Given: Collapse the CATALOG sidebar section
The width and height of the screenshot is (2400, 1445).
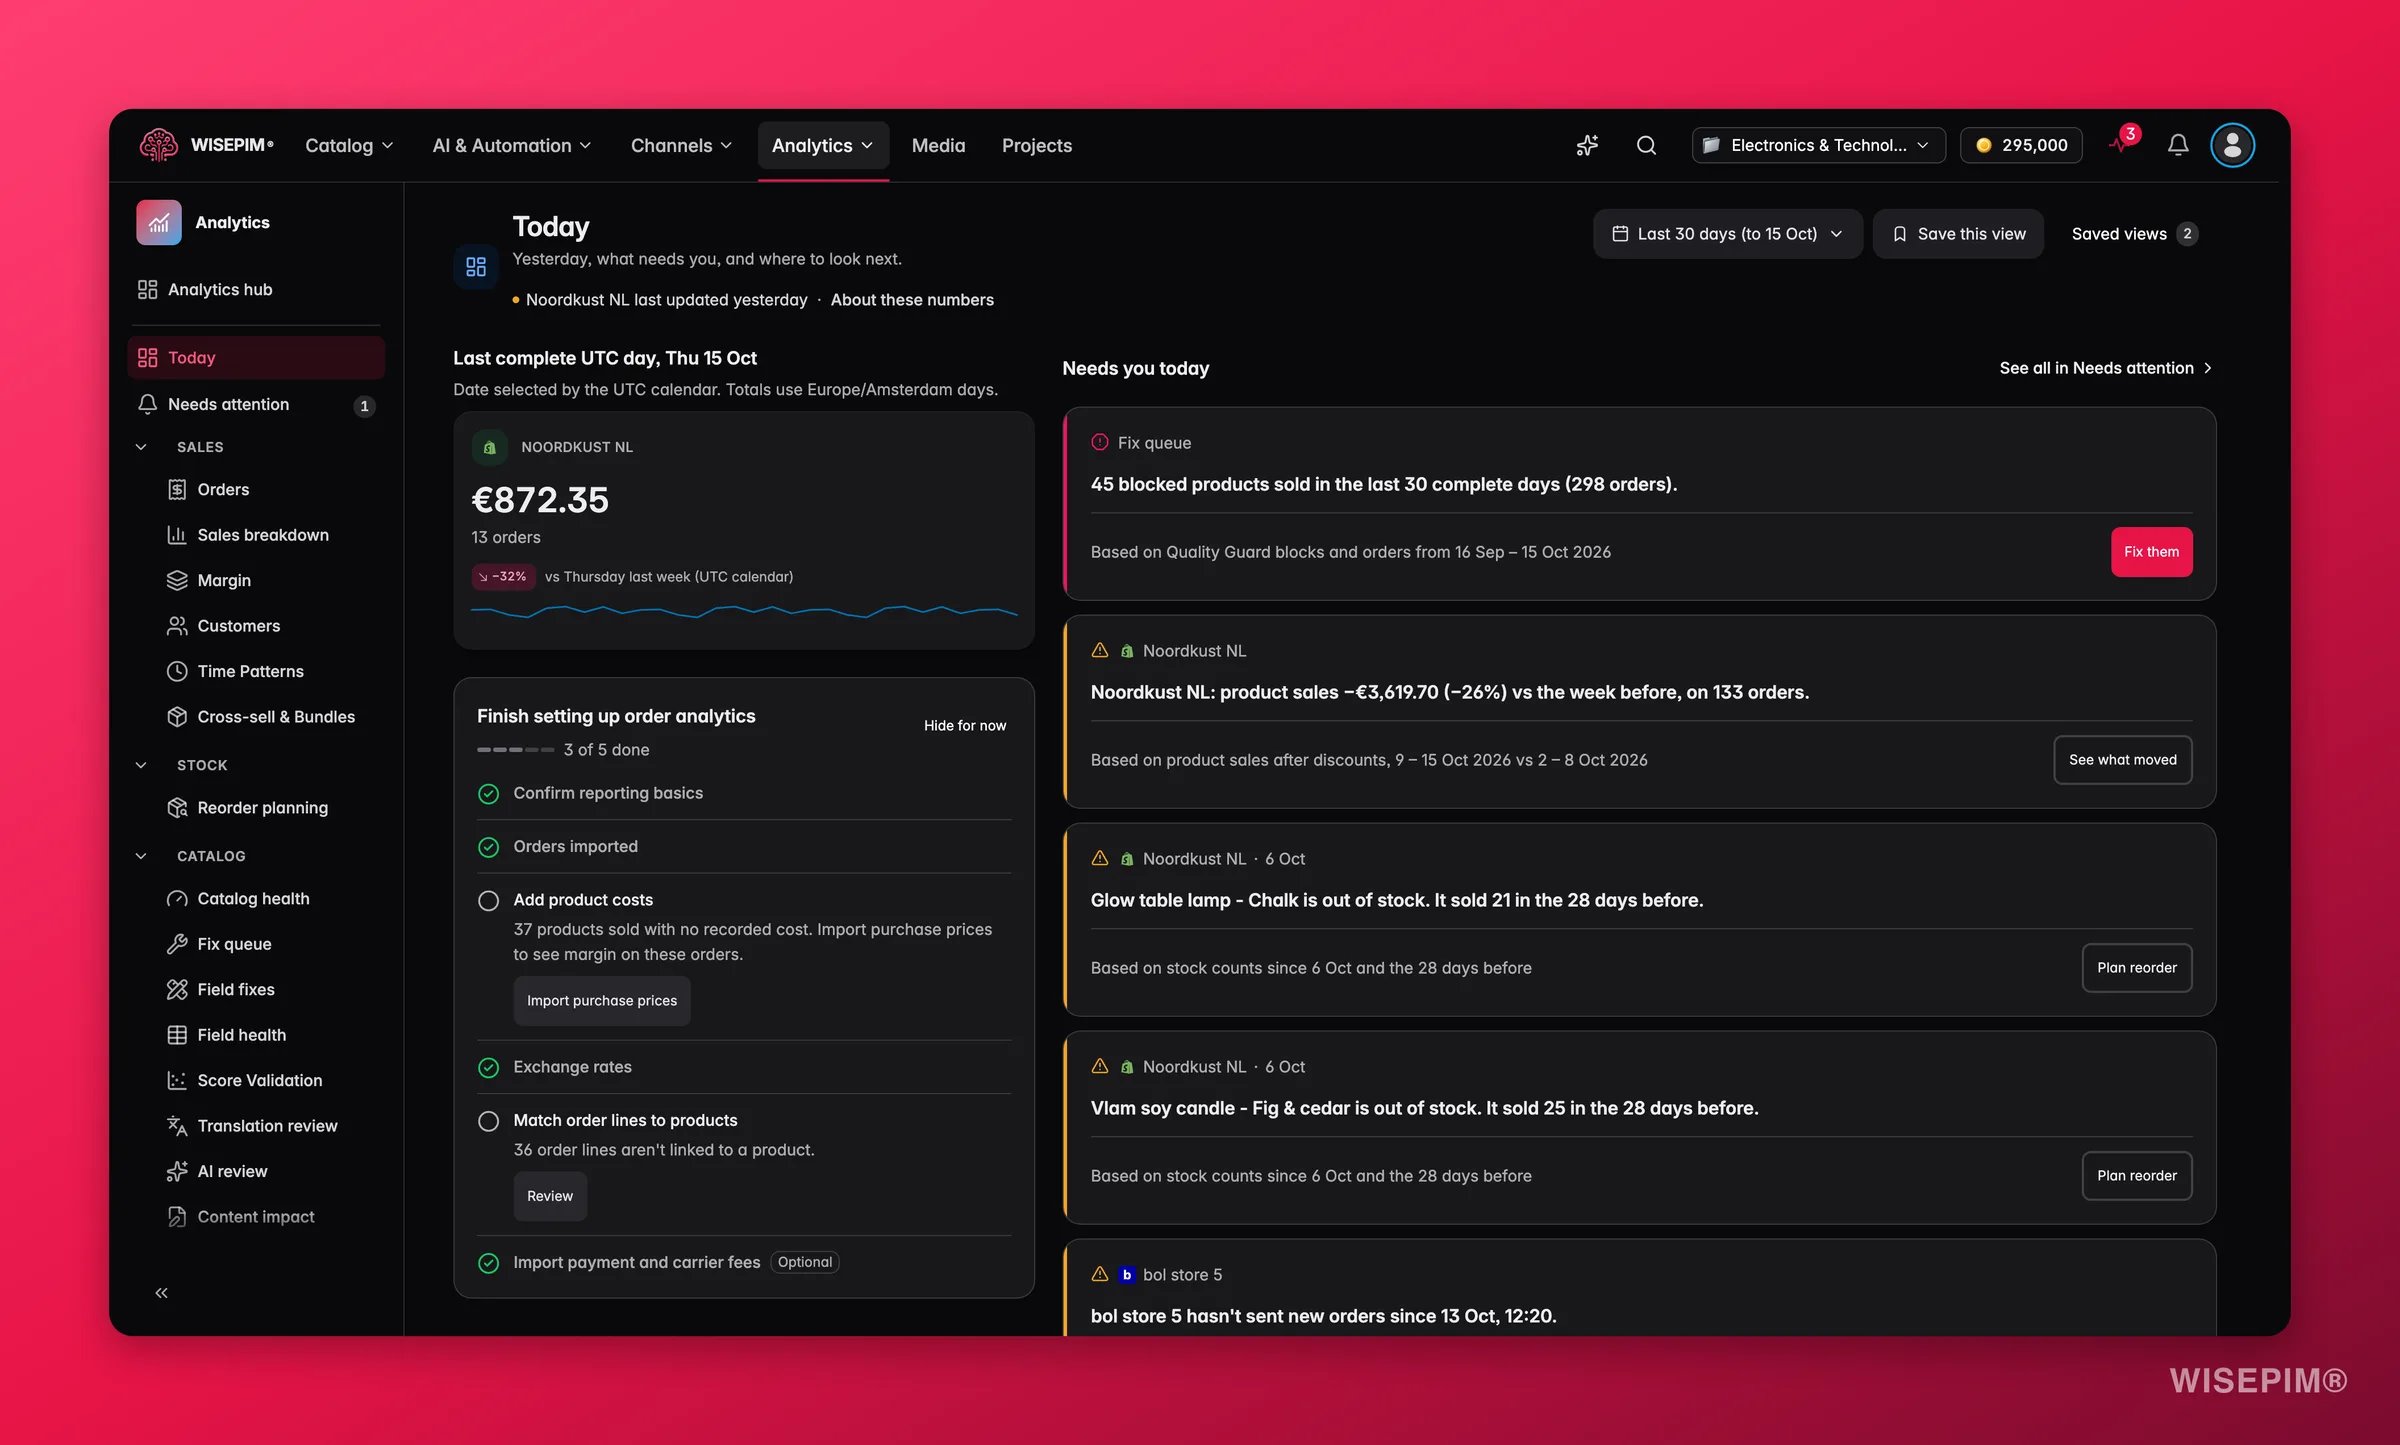Looking at the screenshot, I should (x=141, y=856).
